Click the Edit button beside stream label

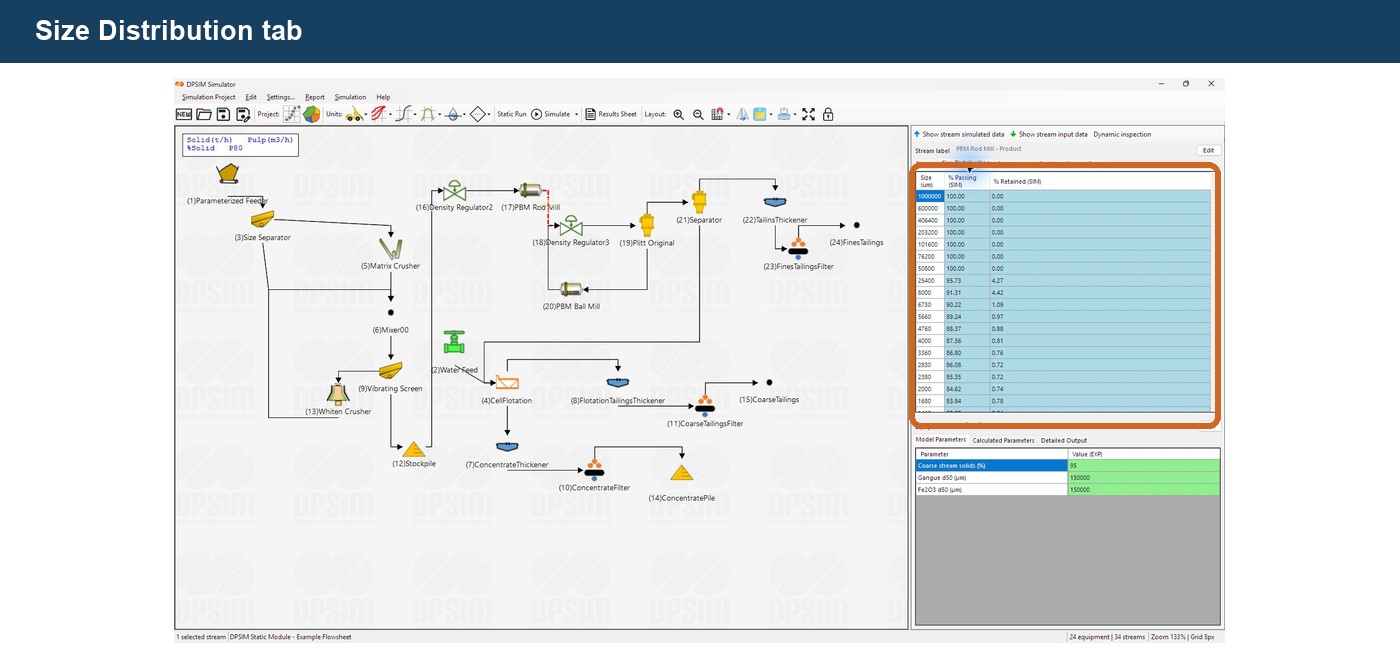1208,150
